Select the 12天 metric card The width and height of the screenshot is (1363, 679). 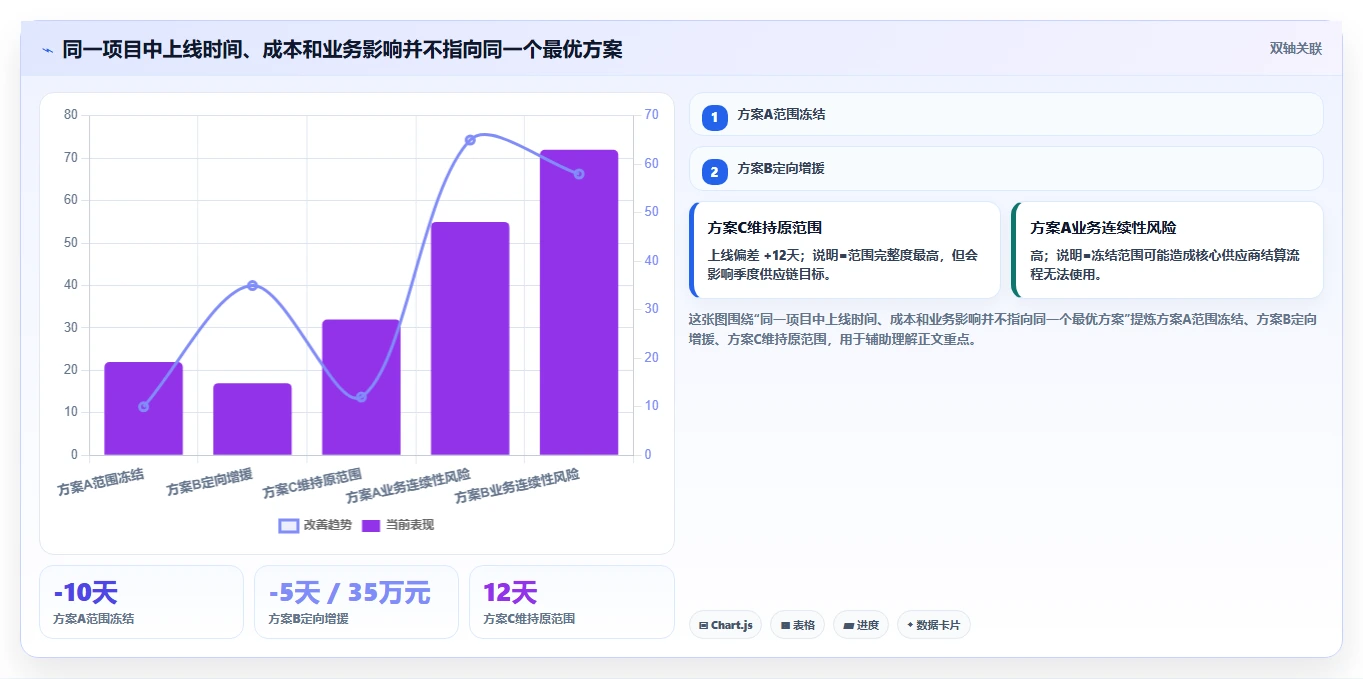571,602
